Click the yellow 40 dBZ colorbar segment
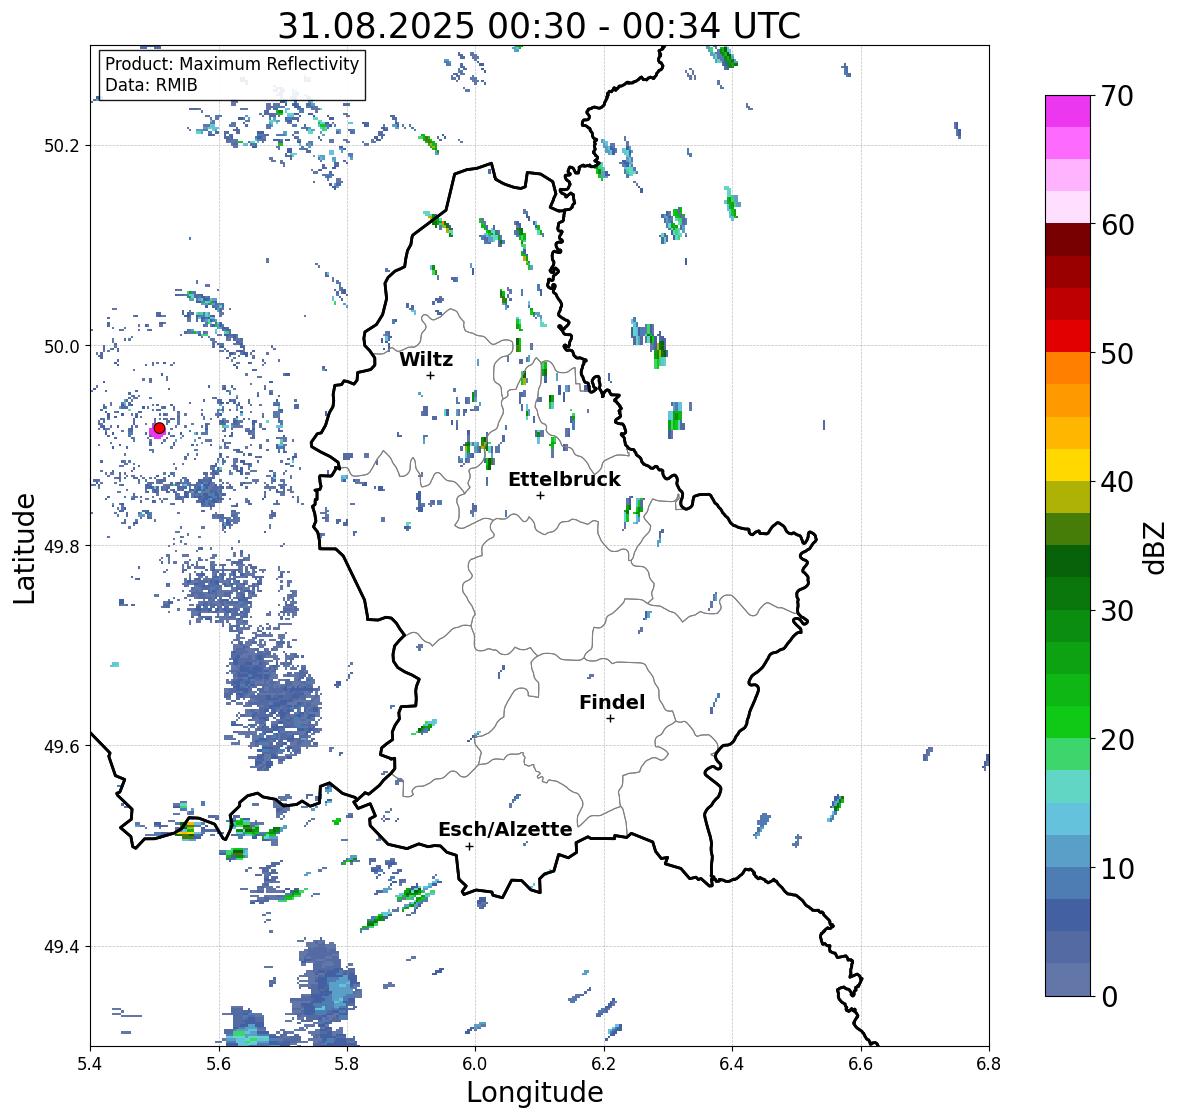 [1068, 465]
